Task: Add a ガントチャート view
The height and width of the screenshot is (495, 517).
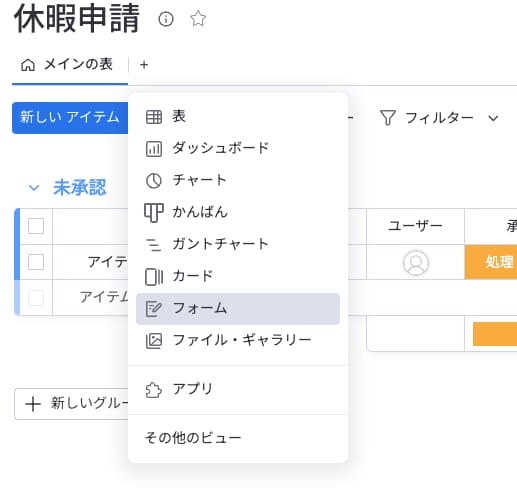Action: 238,245
